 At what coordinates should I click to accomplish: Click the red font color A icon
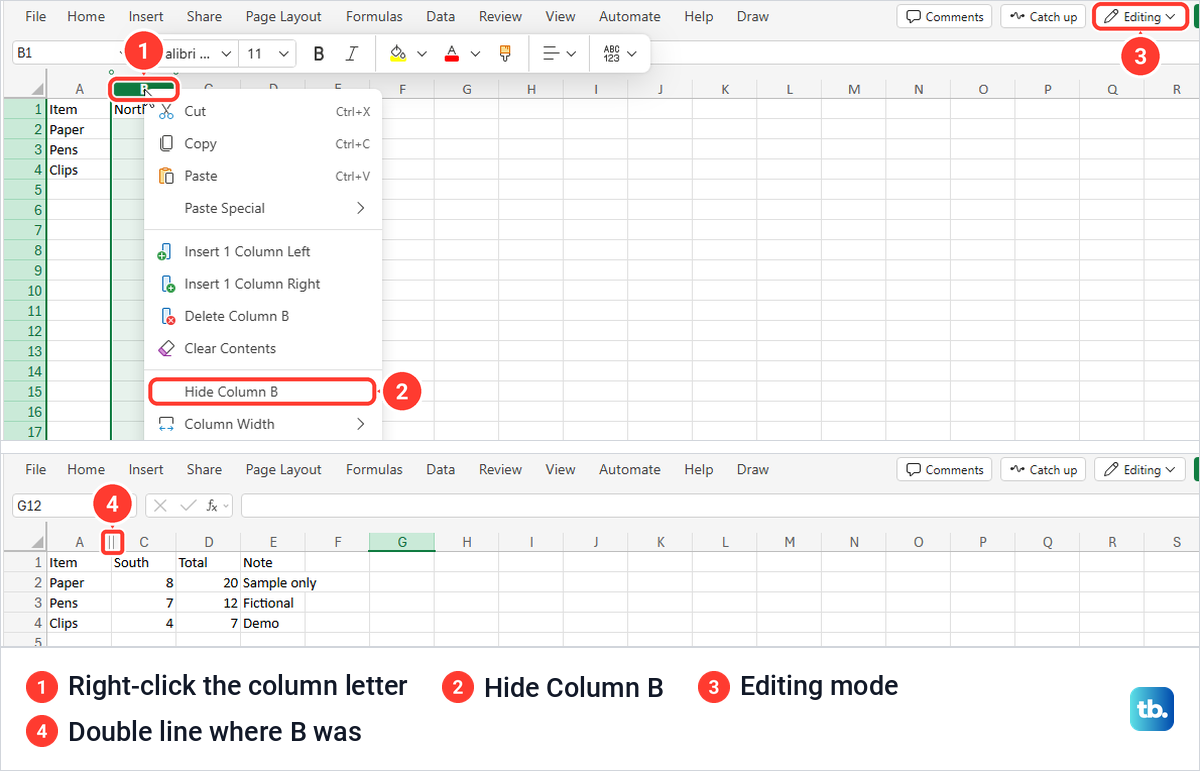pyautogui.click(x=452, y=53)
